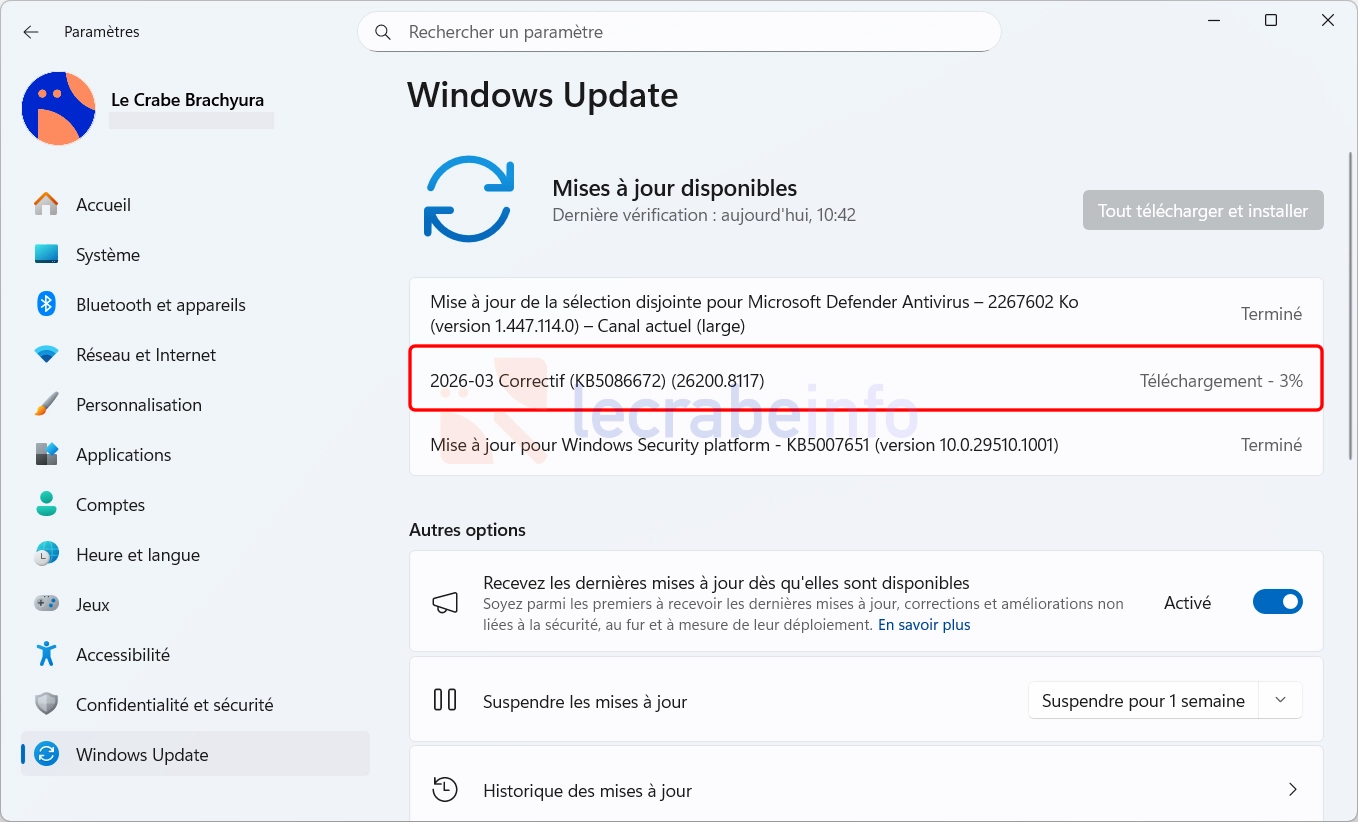Click the search magnifier icon
This screenshot has width=1358, height=822.
(383, 32)
